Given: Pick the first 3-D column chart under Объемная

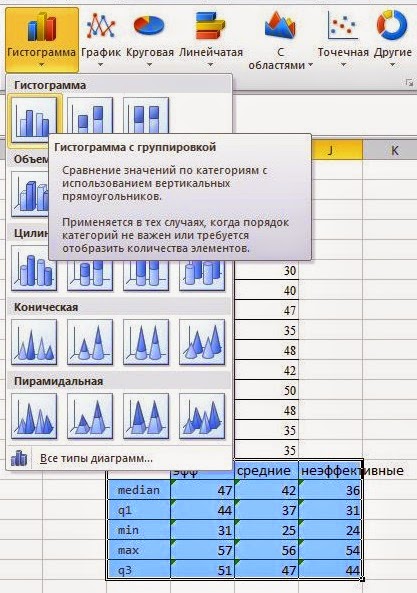Looking at the screenshot, I should coord(30,194).
